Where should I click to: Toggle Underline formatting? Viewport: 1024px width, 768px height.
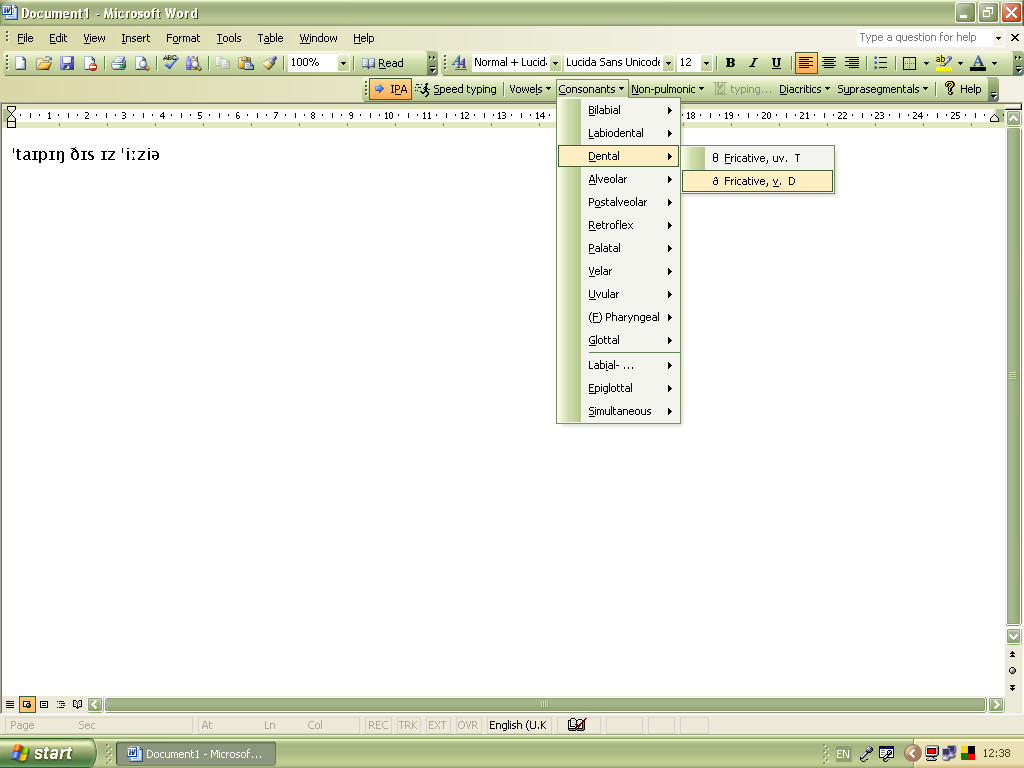coord(776,62)
